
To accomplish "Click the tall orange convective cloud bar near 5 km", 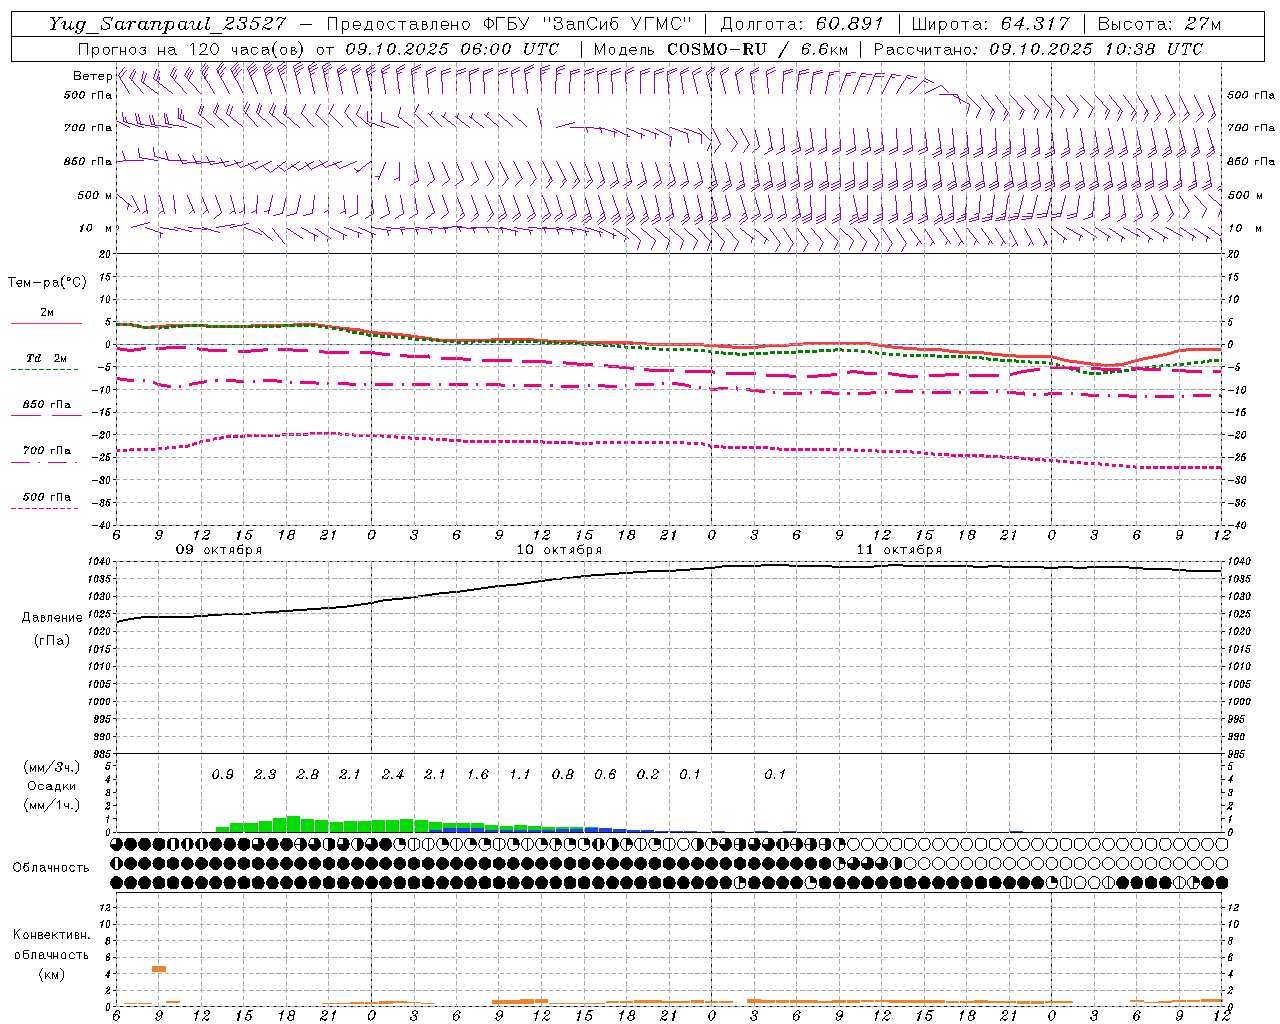I will click(159, 969).
